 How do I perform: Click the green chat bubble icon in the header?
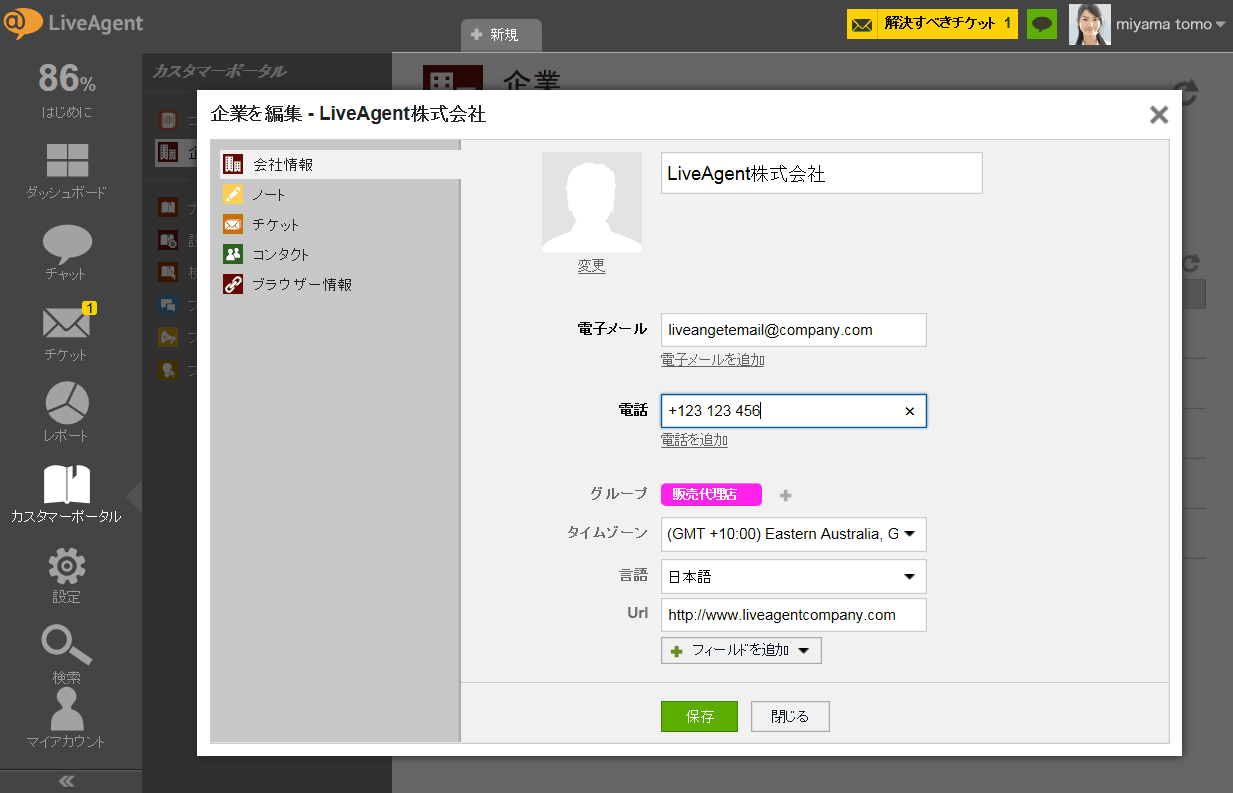[1042, 24]
